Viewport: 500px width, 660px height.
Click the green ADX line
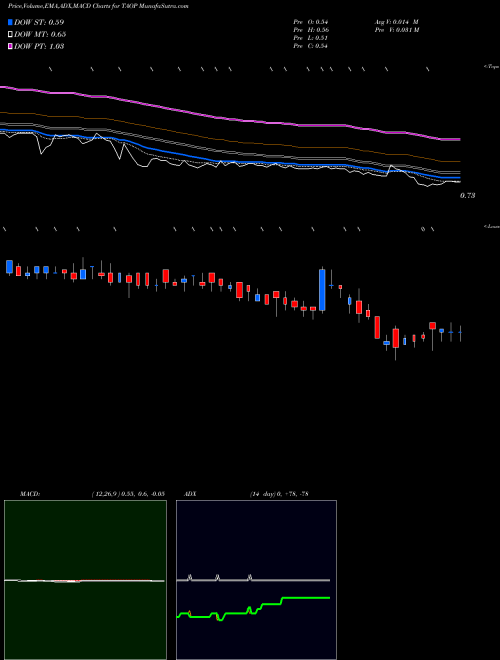coord(253,608)
